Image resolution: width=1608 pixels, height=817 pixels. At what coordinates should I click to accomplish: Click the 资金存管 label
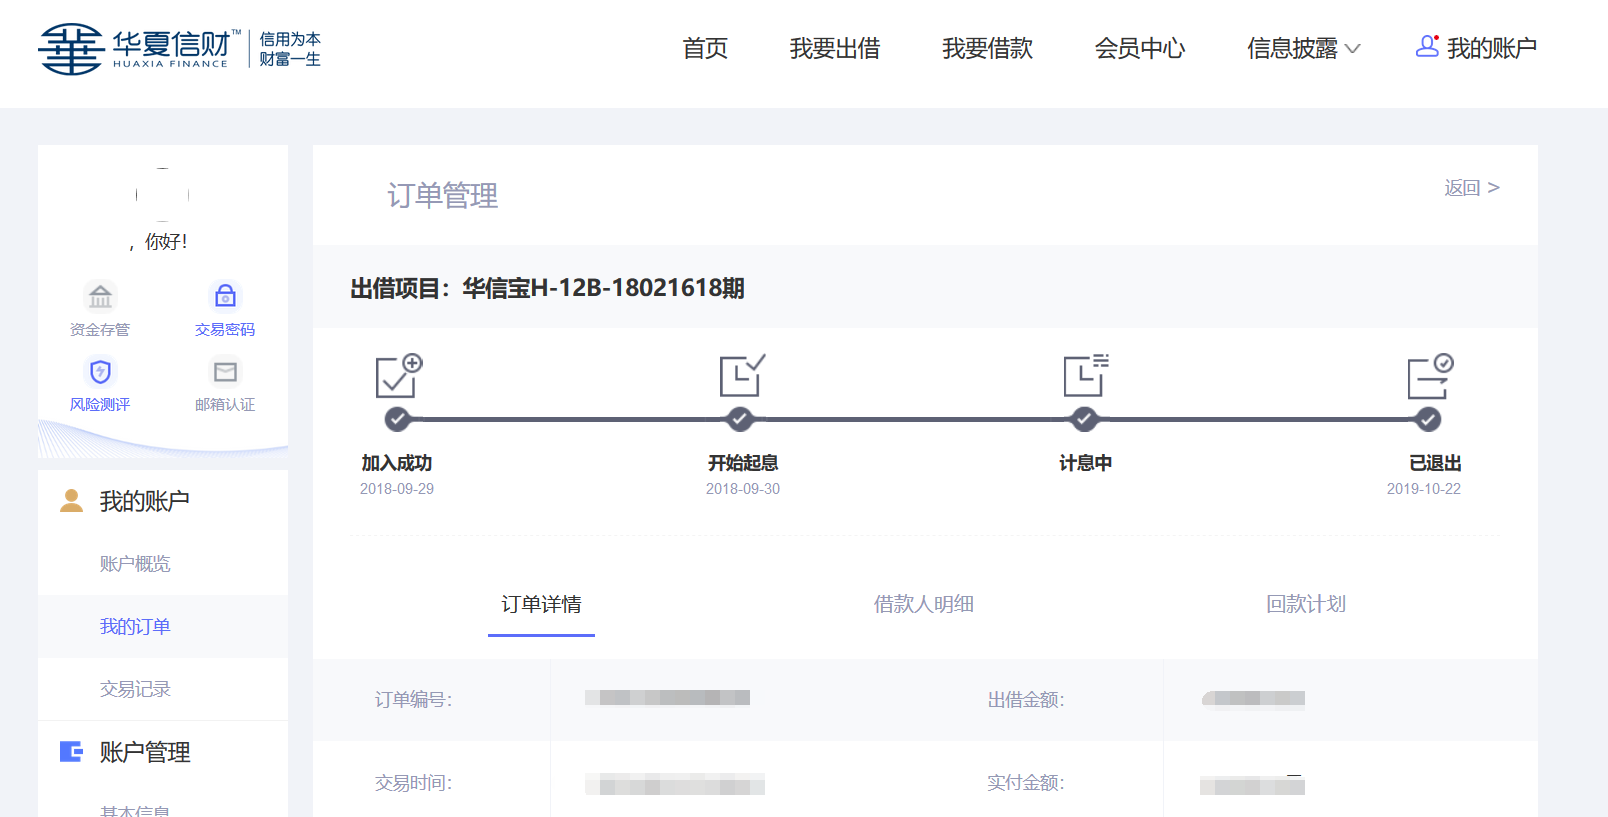(x=100, y=330)
